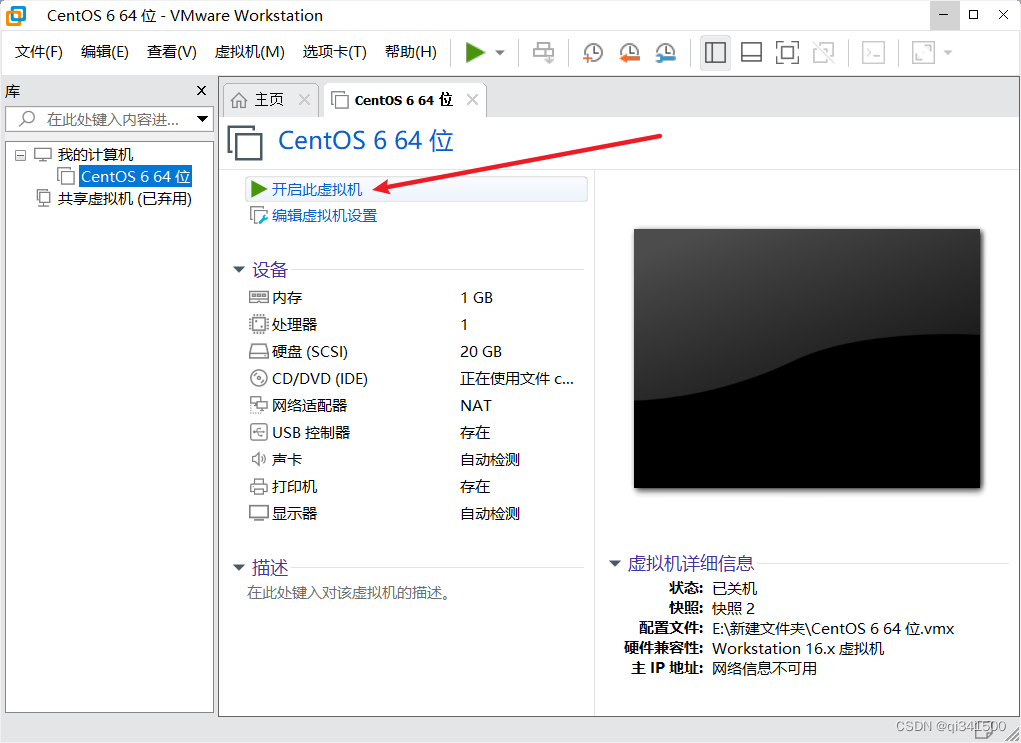Screen dimensions: 1021x743
Task: Click the network icon beside 网络适配器
Action: [x=259, y=406]
